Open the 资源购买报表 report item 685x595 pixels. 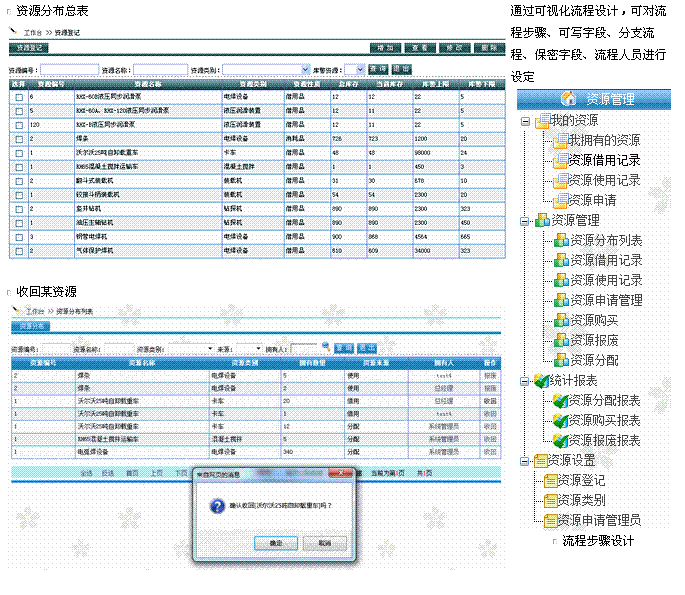pyautogui.click(x=604, y=420)
